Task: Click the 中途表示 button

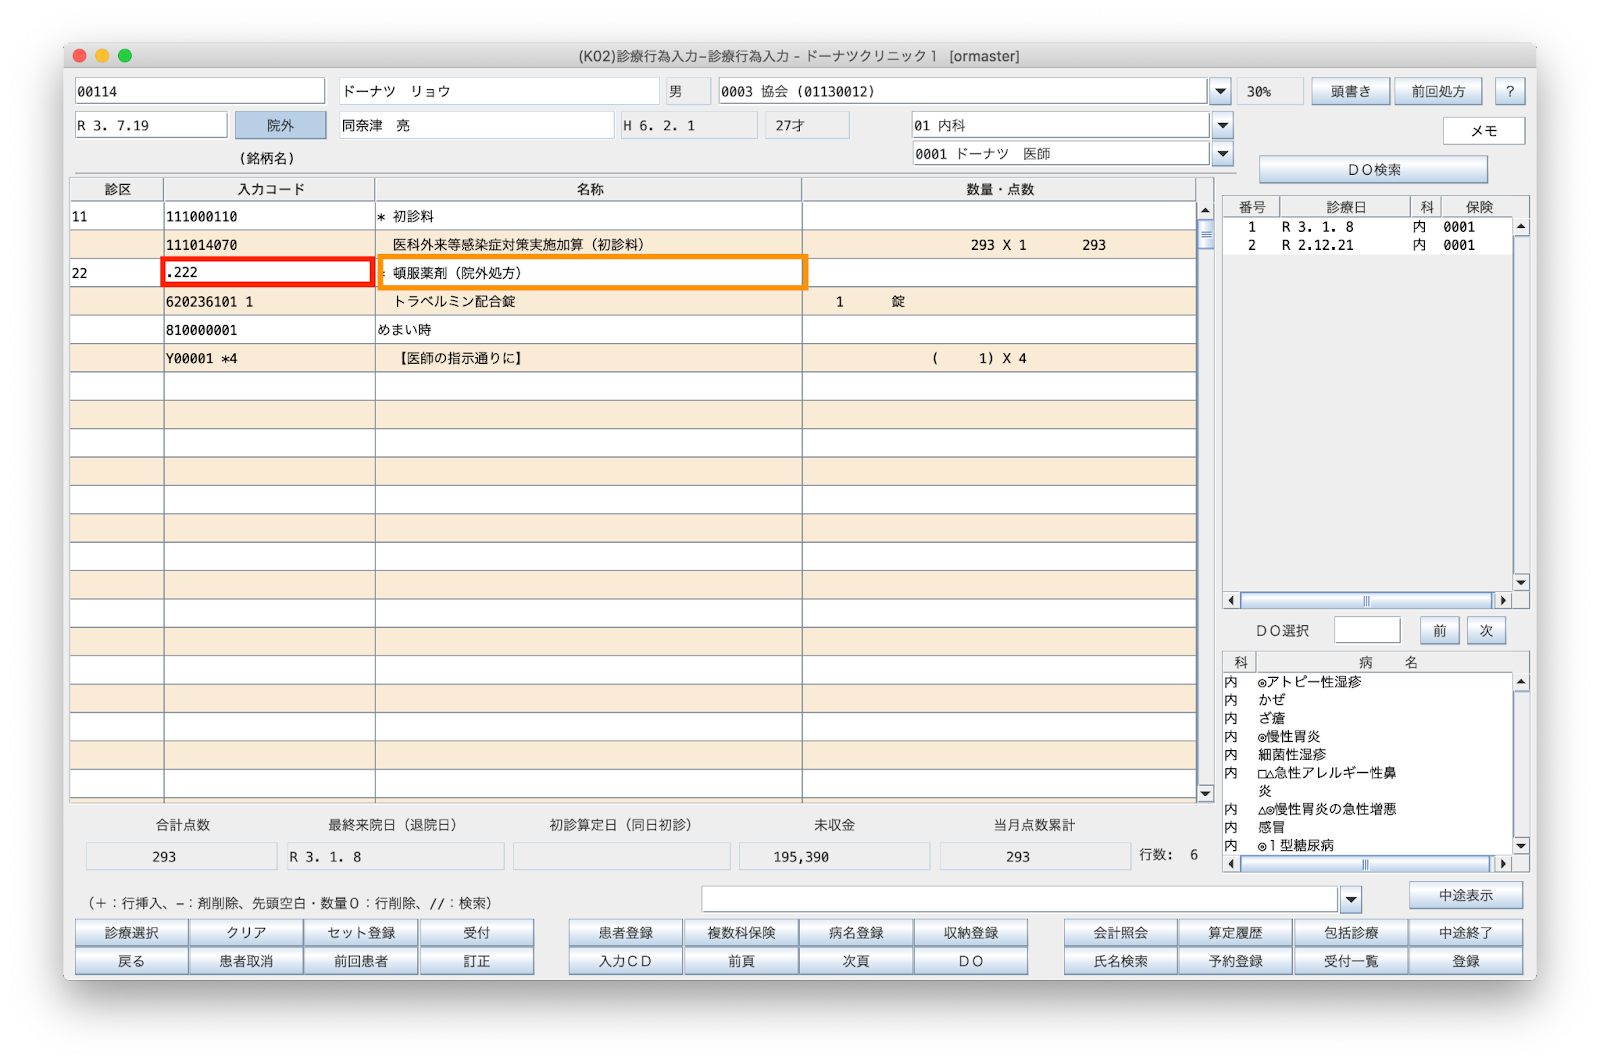Action: tap(1465, 896)
